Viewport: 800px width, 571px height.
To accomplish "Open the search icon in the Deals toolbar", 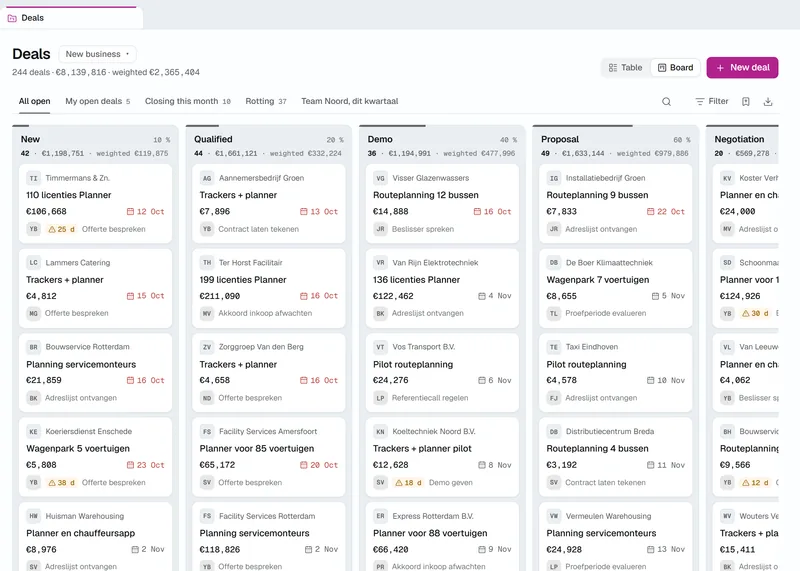I will (x=666, y=102).
